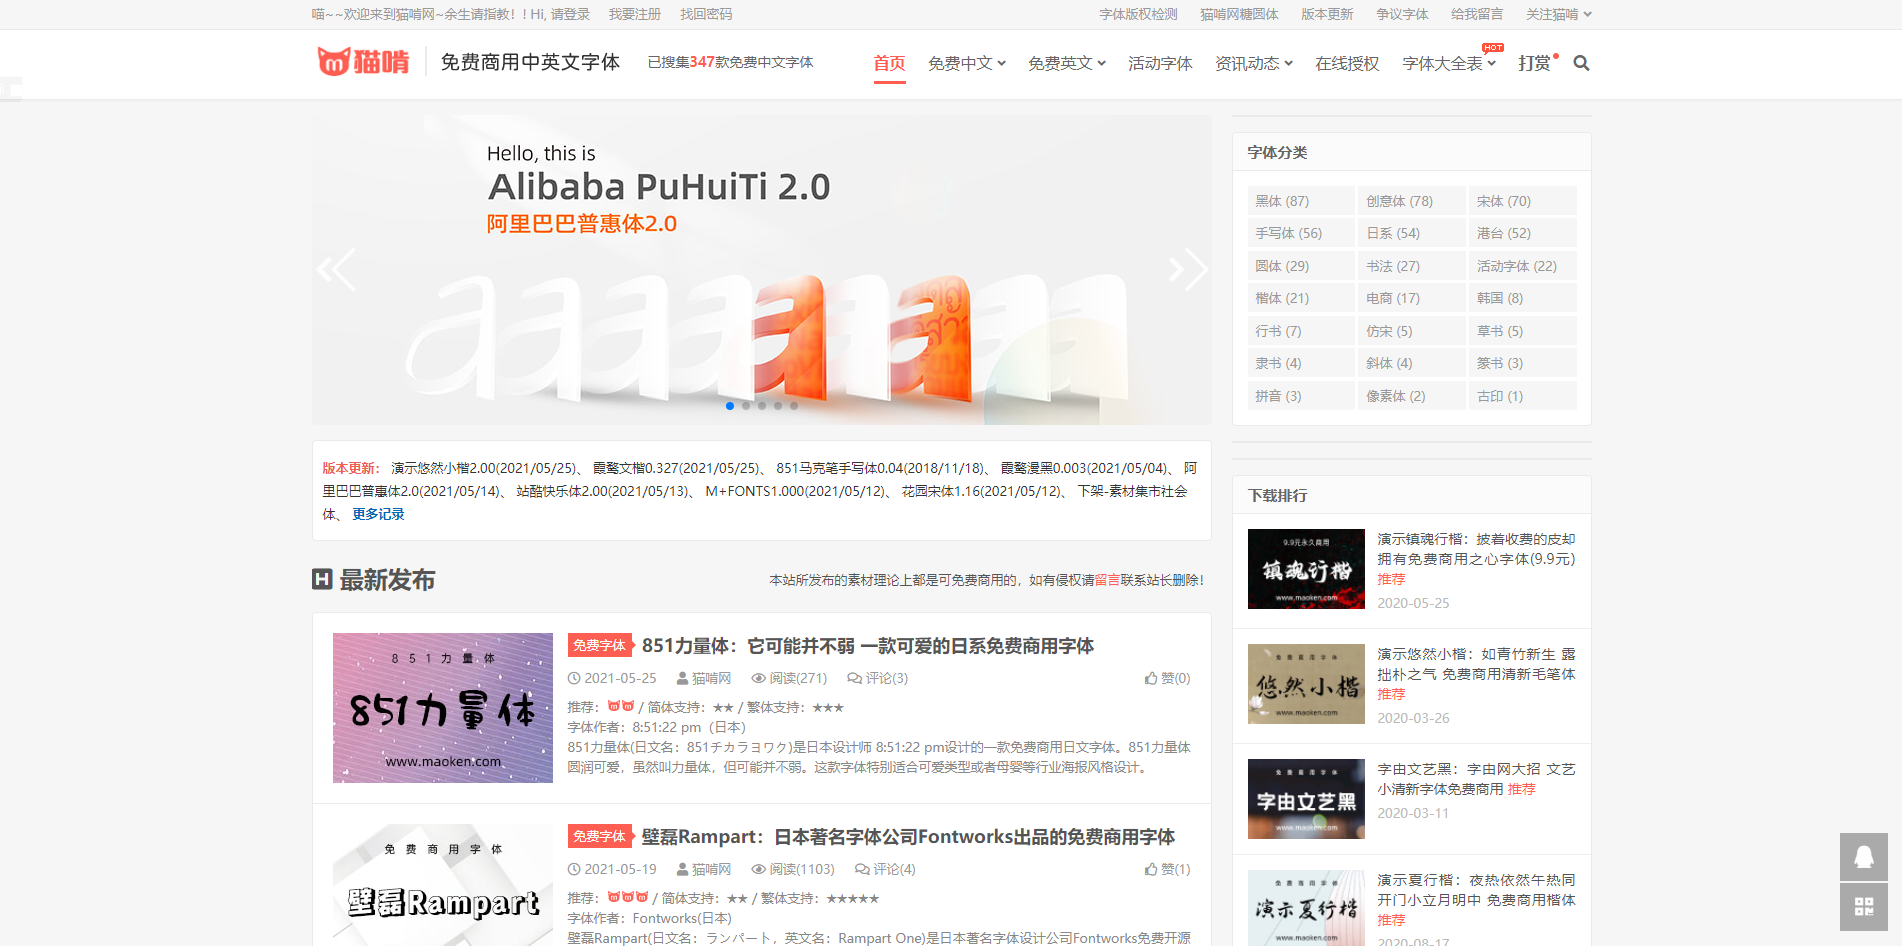The height and width of the screenshot is (946, 1902).
Task: Click author 猫啃网 on 851力量体 post
Action: [x=703, y=678]
